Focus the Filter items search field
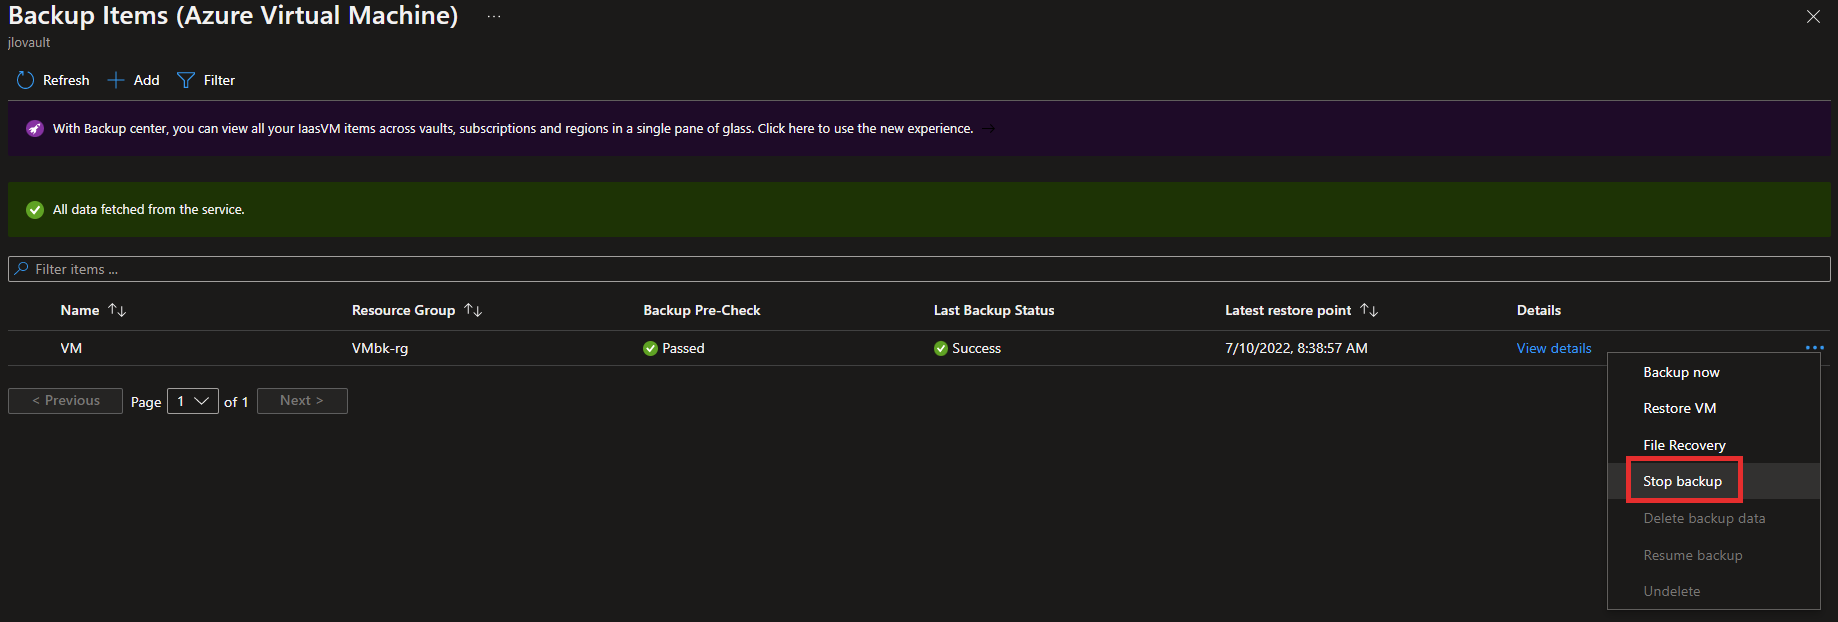This screenshot has width=1838, height=622. pos(919,269)
